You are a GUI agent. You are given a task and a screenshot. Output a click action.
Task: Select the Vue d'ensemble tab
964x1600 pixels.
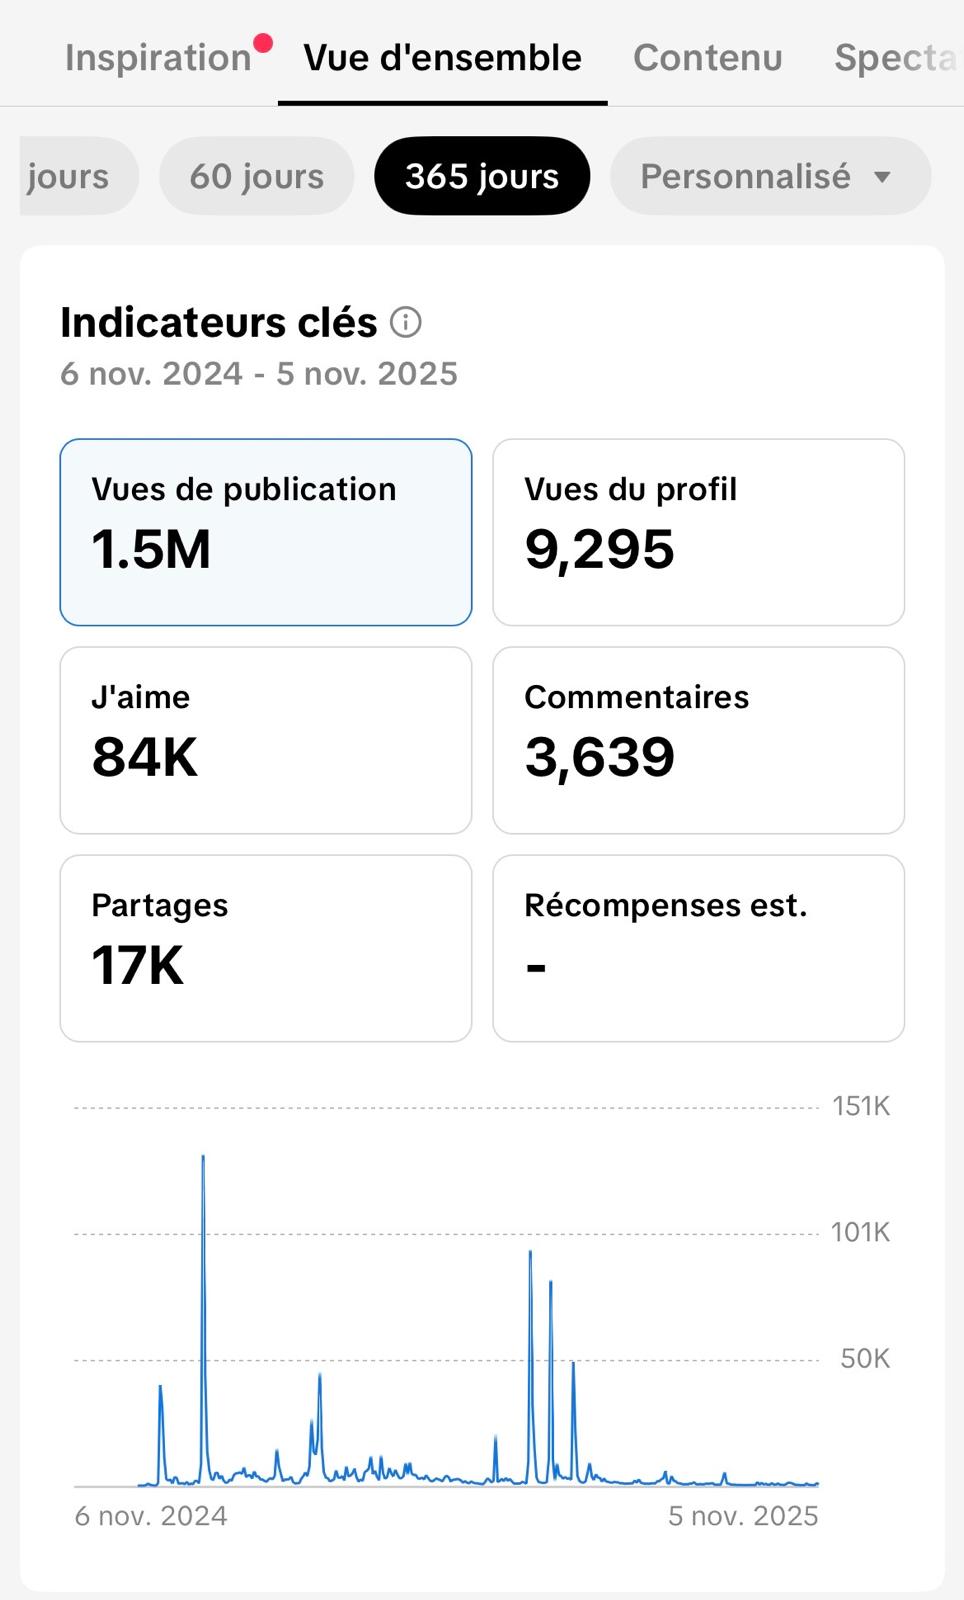[x=442, y=58]
